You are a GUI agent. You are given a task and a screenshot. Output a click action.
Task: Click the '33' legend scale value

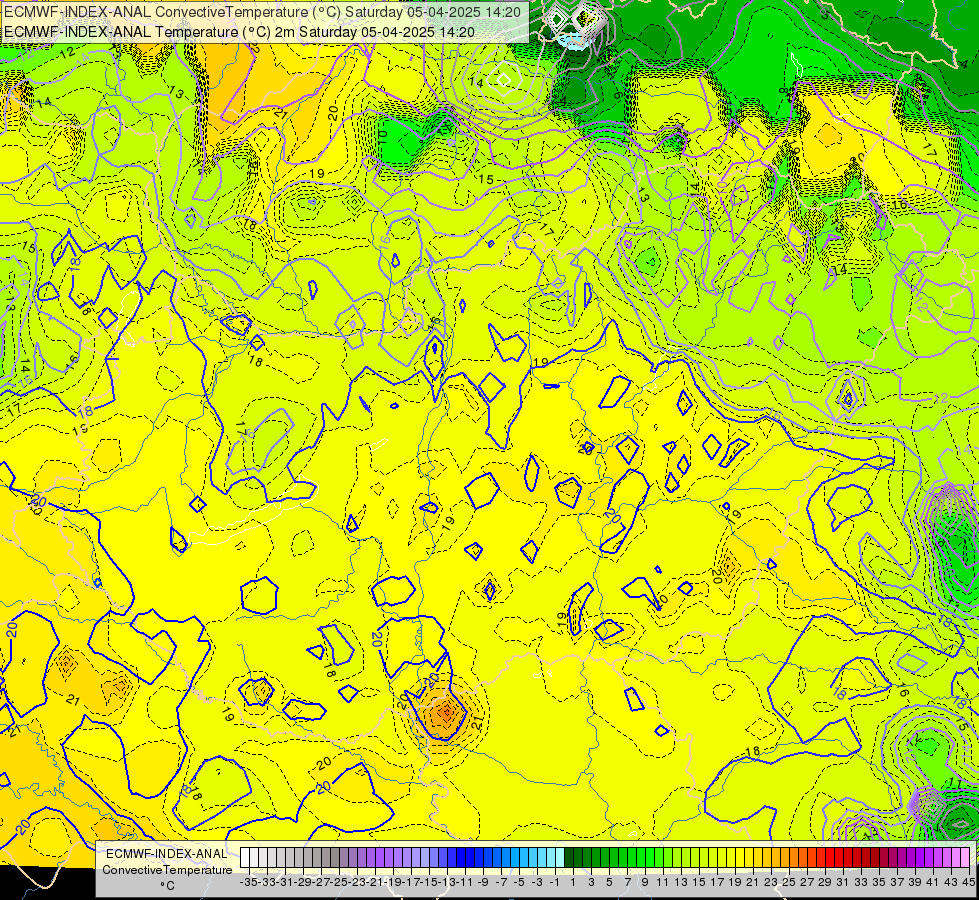(x=860, y=883)
